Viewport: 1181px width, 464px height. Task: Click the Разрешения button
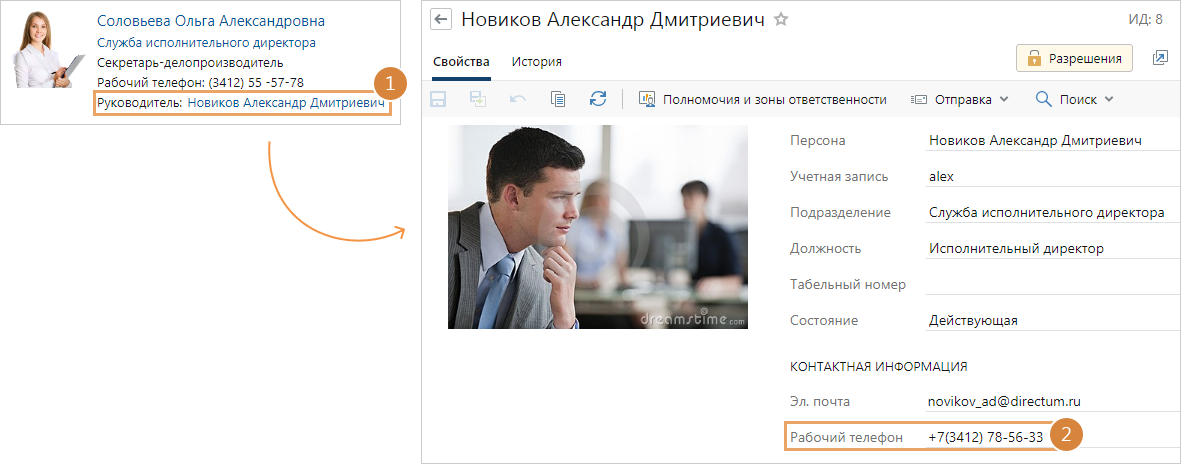pyautogui.click(x=1074, y=59)
